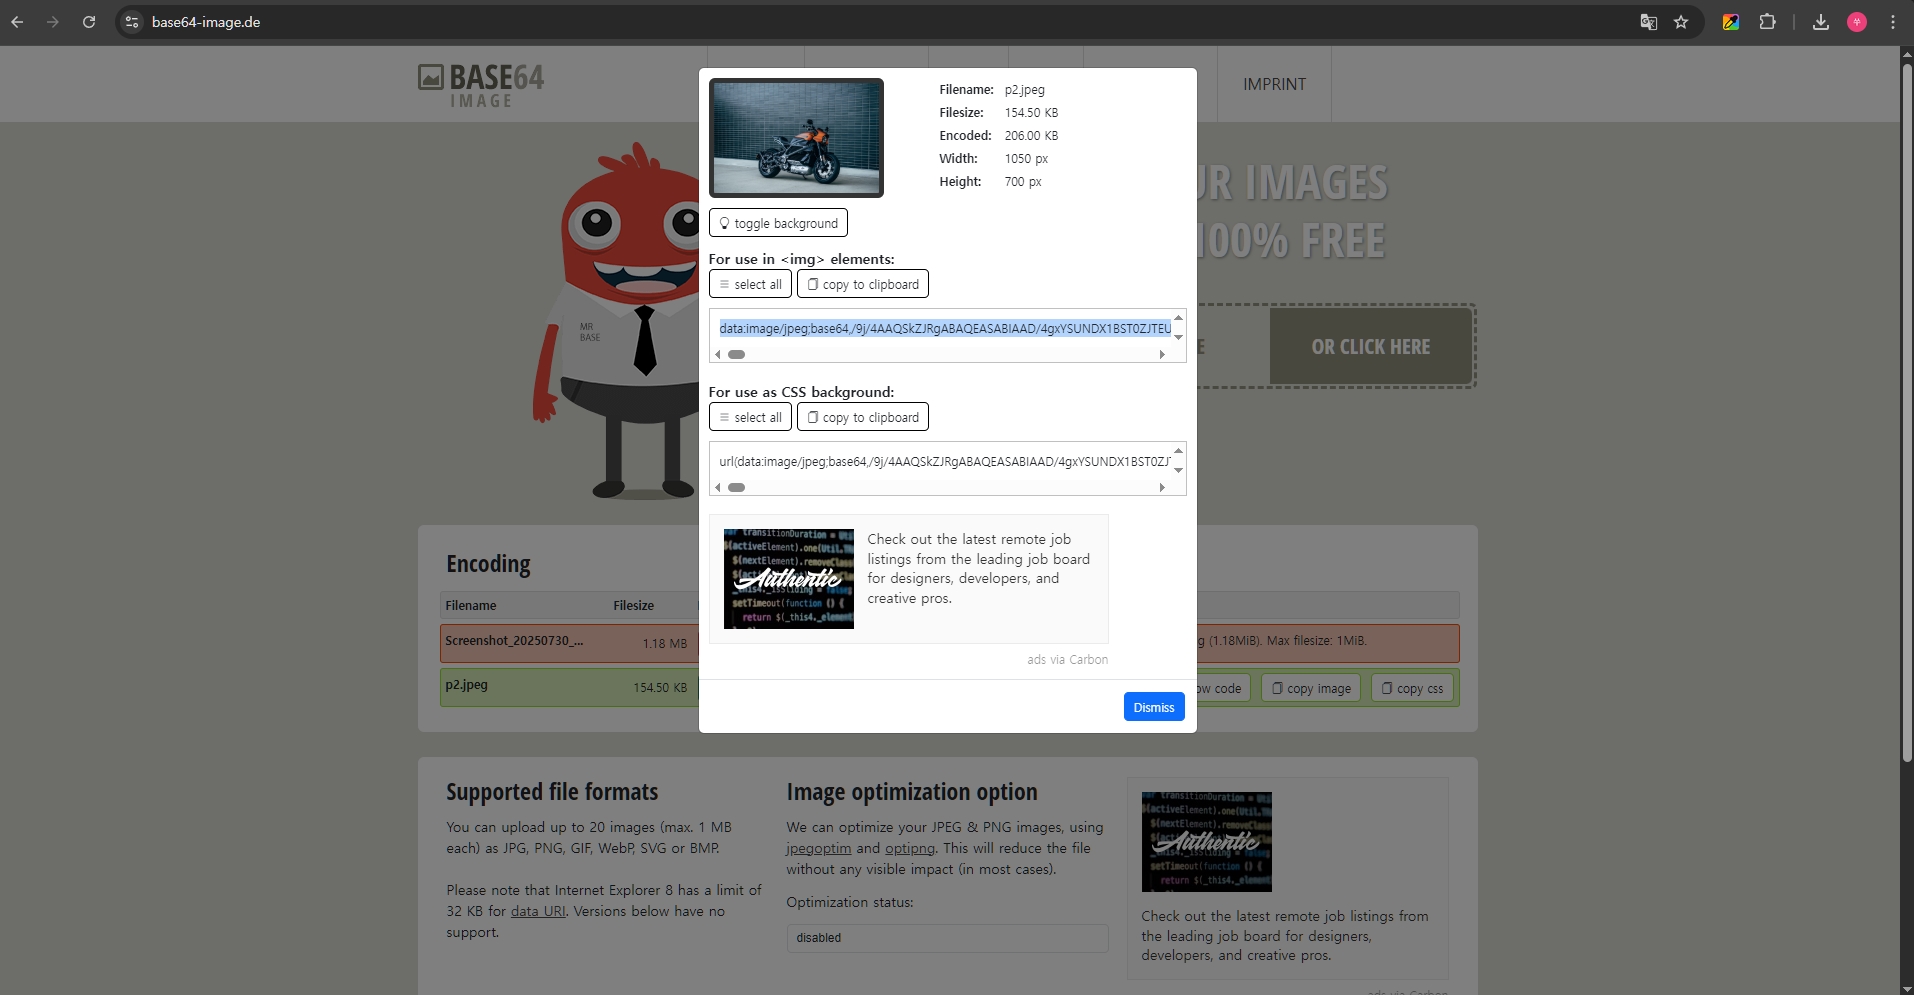Open site information icon in address bar
The width and height of the screenshot is (1914, 995).
point(132,22)
